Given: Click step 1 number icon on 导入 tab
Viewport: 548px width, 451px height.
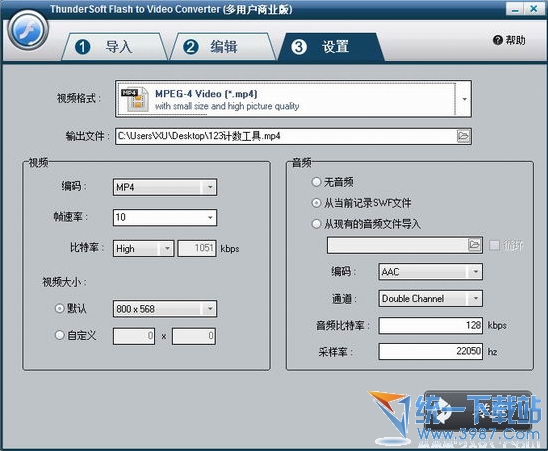Looking at the screenshot, I should pyautogui.click(x=83, y=47).
